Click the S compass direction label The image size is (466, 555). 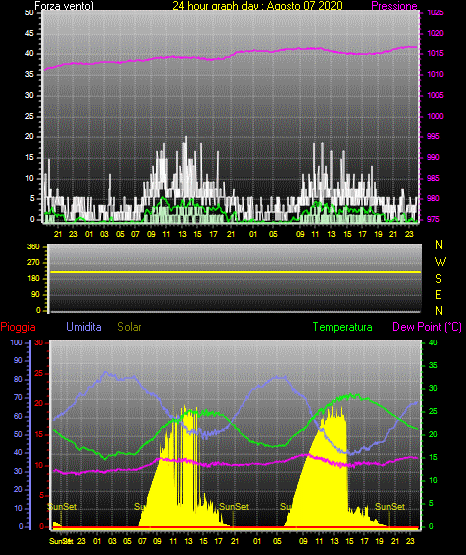[439, 279]
